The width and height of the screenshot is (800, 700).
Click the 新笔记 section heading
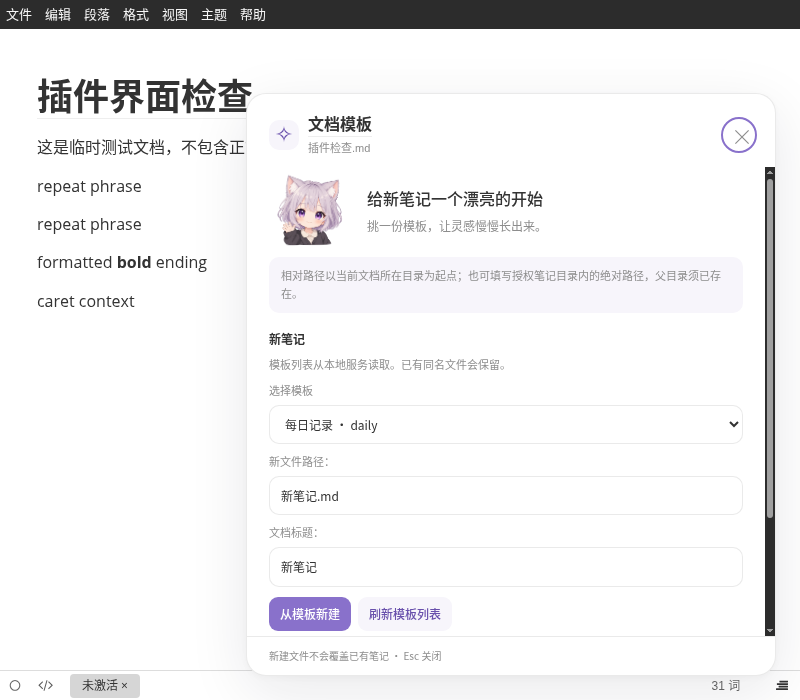(x=287, y=339)
